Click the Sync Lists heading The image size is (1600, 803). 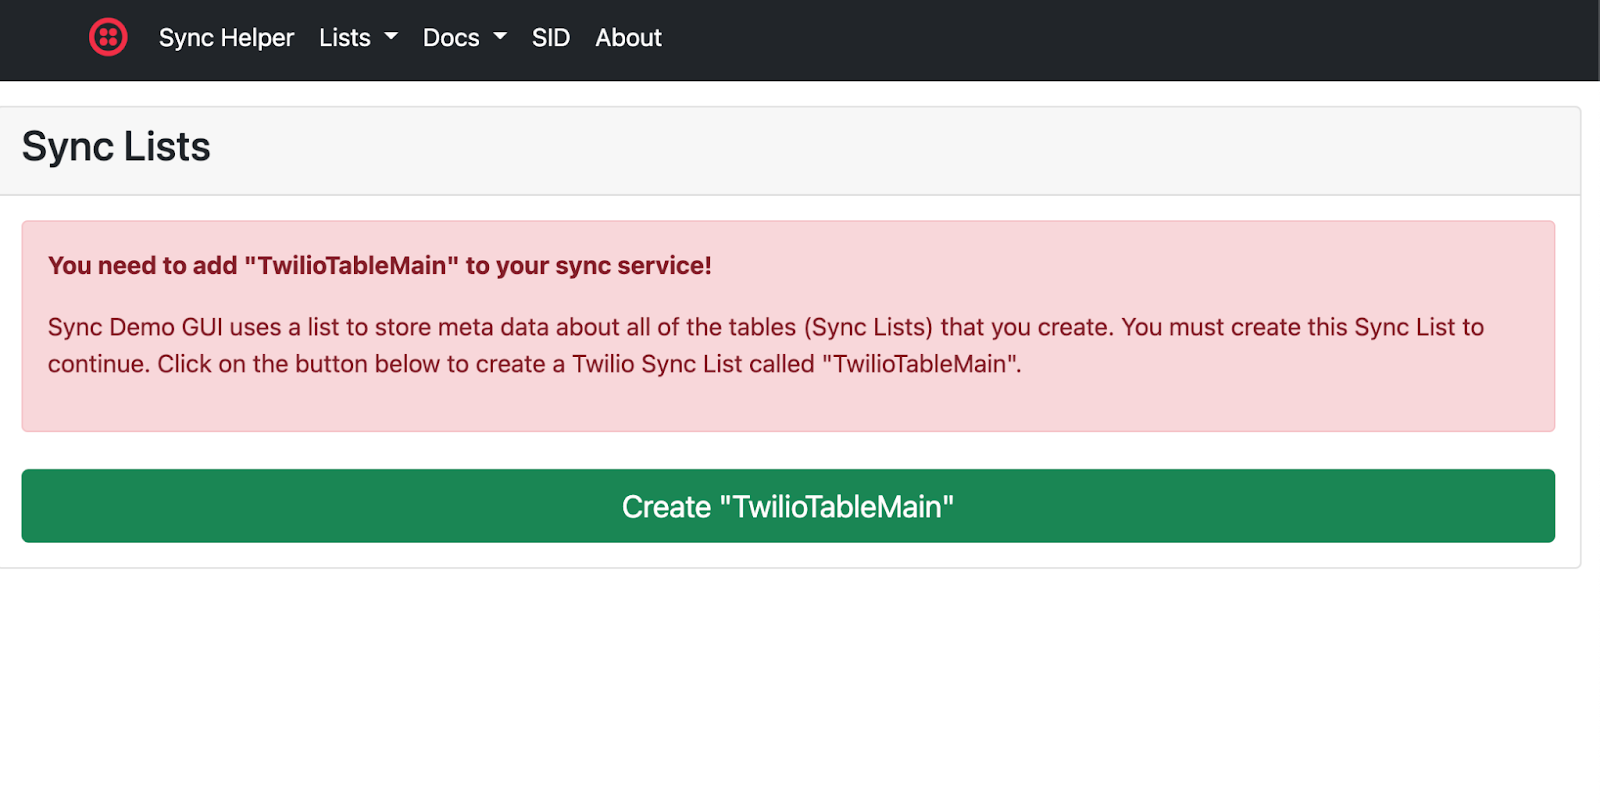coord(116,147)
